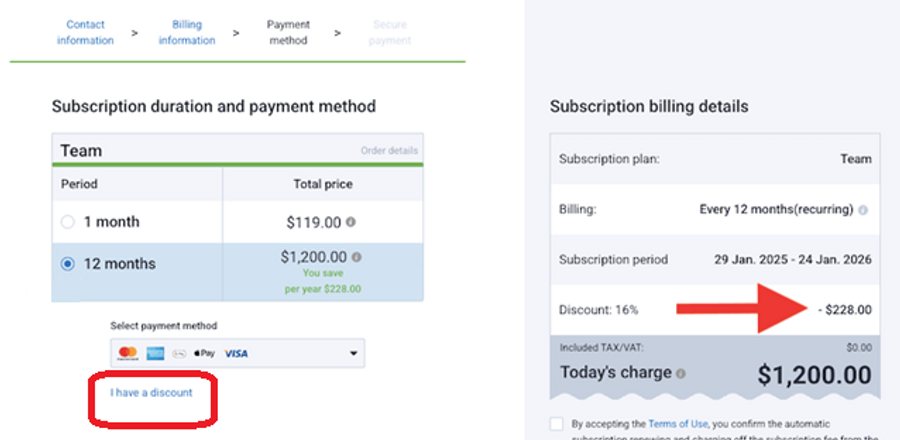900x440 pixels.
Task: Click info icon beside Every 12 months billing
Action: point(863,210)
